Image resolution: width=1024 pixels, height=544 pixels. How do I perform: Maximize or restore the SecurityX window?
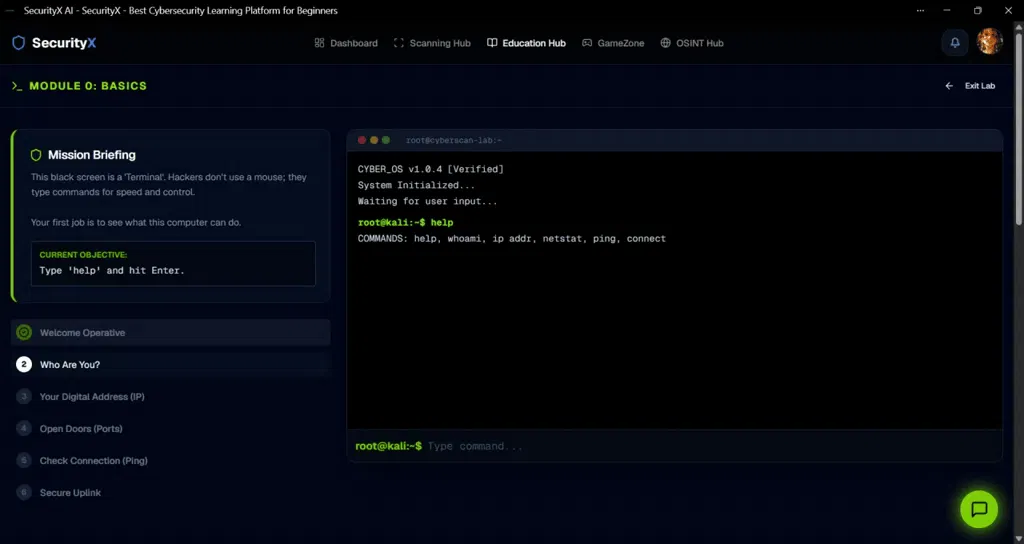coord(978,10)
